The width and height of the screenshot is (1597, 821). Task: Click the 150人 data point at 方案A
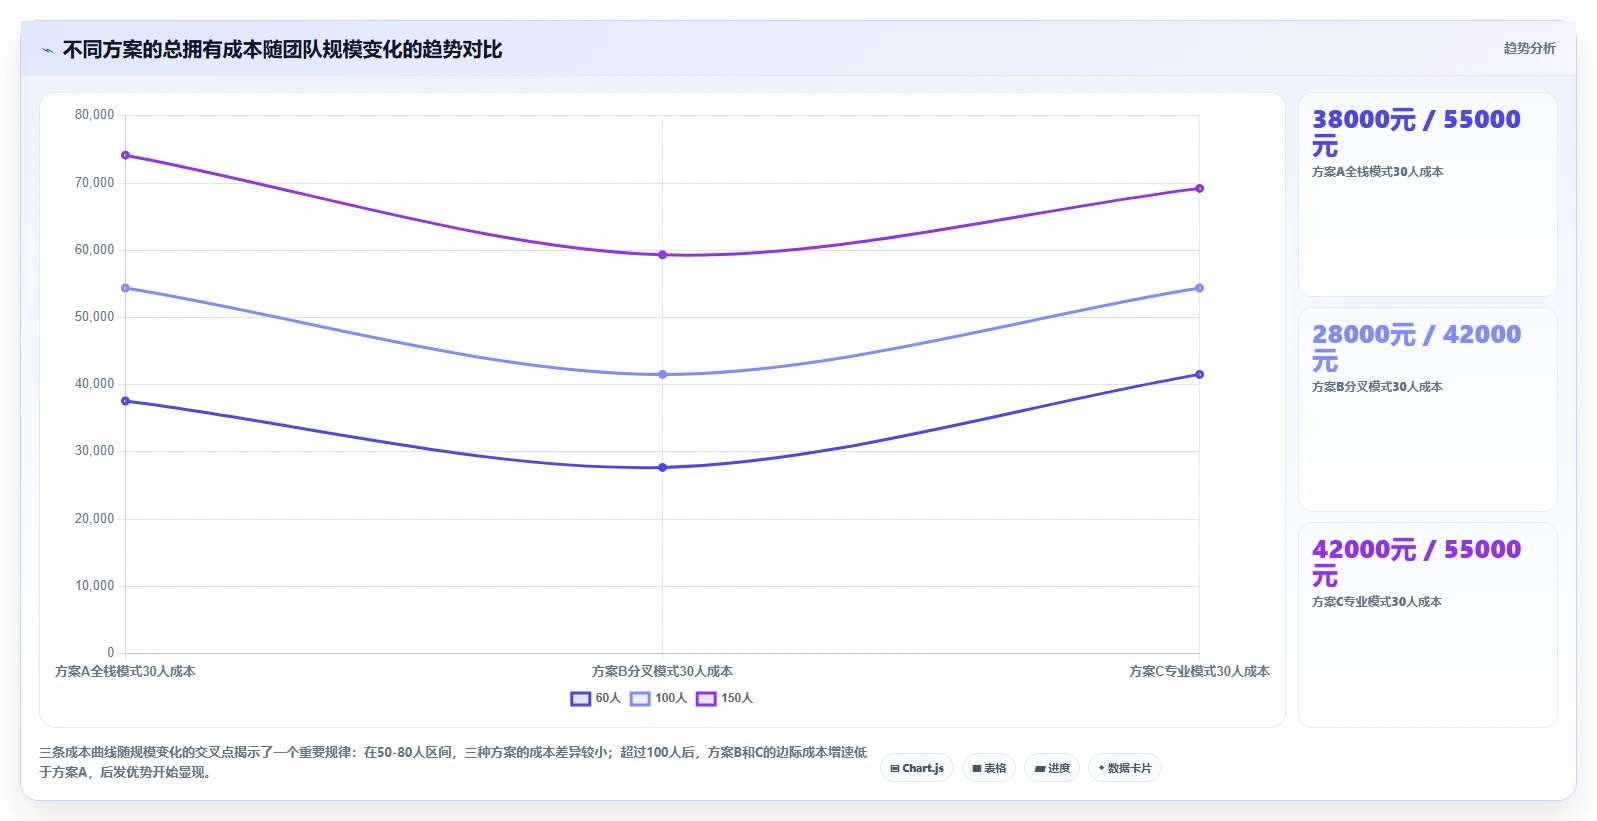pyautogui.click(x=125, y=155)
